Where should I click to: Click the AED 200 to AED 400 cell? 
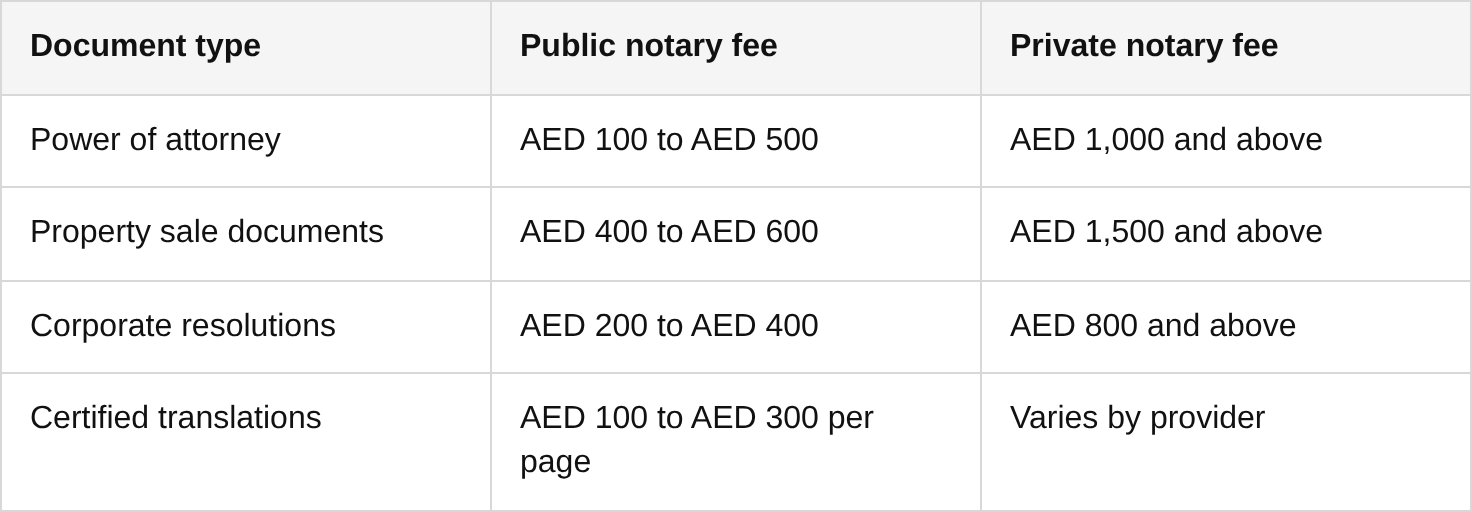[x=668, y=326]
